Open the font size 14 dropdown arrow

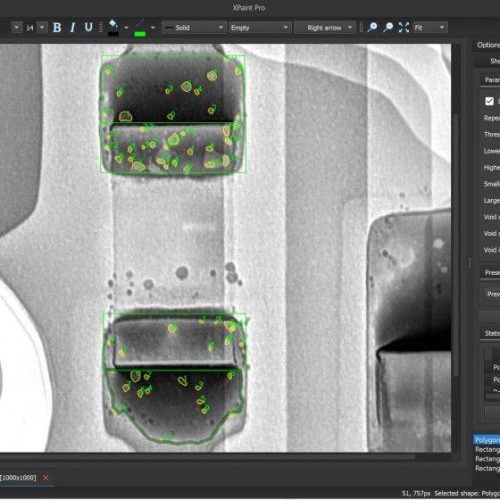click(x=42, y=27)
